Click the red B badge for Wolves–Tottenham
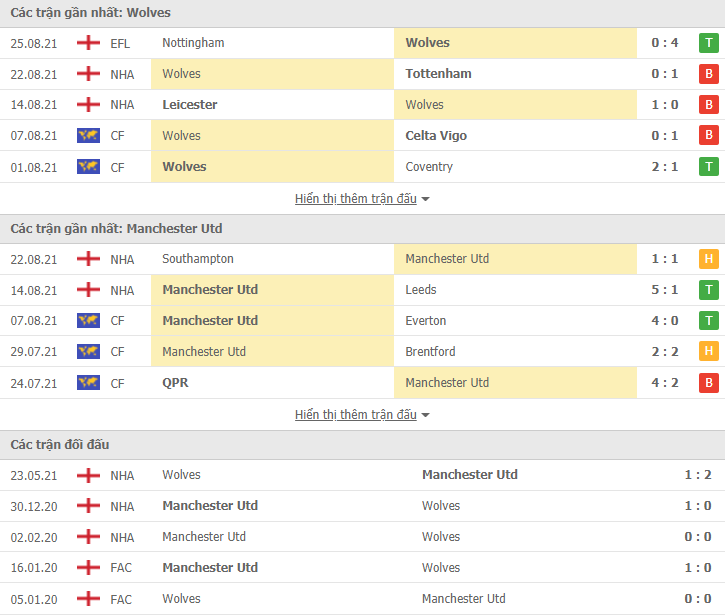Viewport: 725px width, 615px height. point(708,74)
